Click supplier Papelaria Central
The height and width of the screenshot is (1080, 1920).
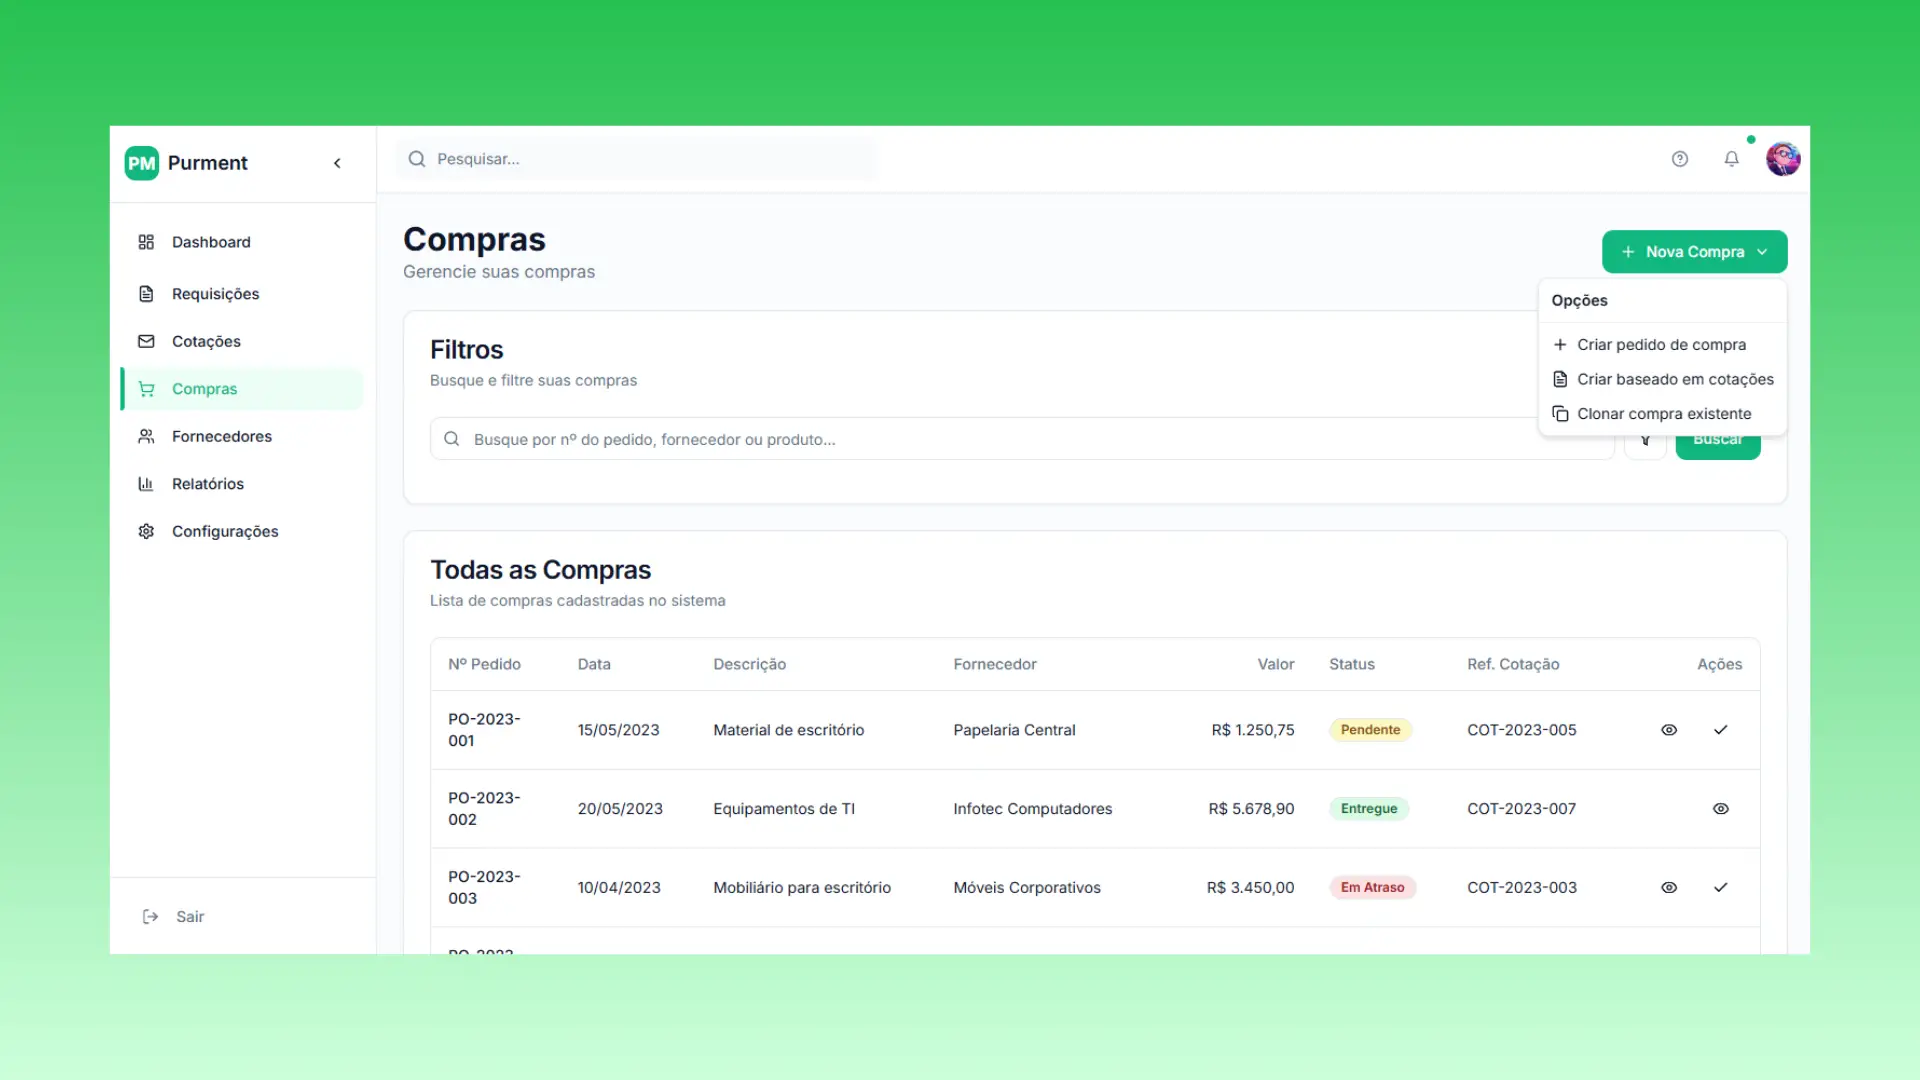click(1014, 730)
